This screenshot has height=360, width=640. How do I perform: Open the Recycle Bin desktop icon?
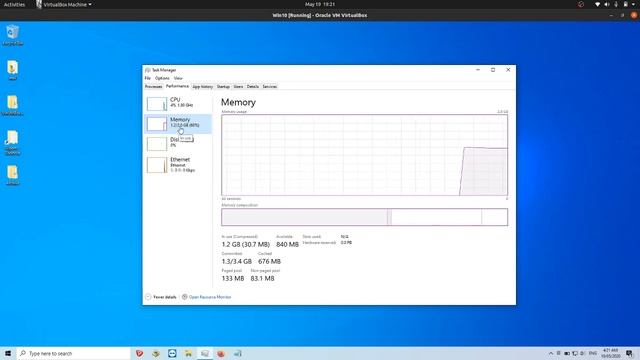pos(13,35)
